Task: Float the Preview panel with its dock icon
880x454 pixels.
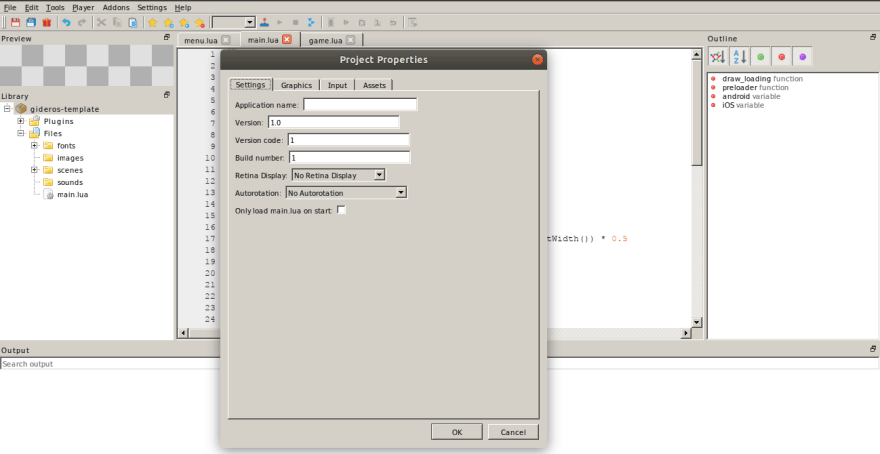Action: coord(167,37)
